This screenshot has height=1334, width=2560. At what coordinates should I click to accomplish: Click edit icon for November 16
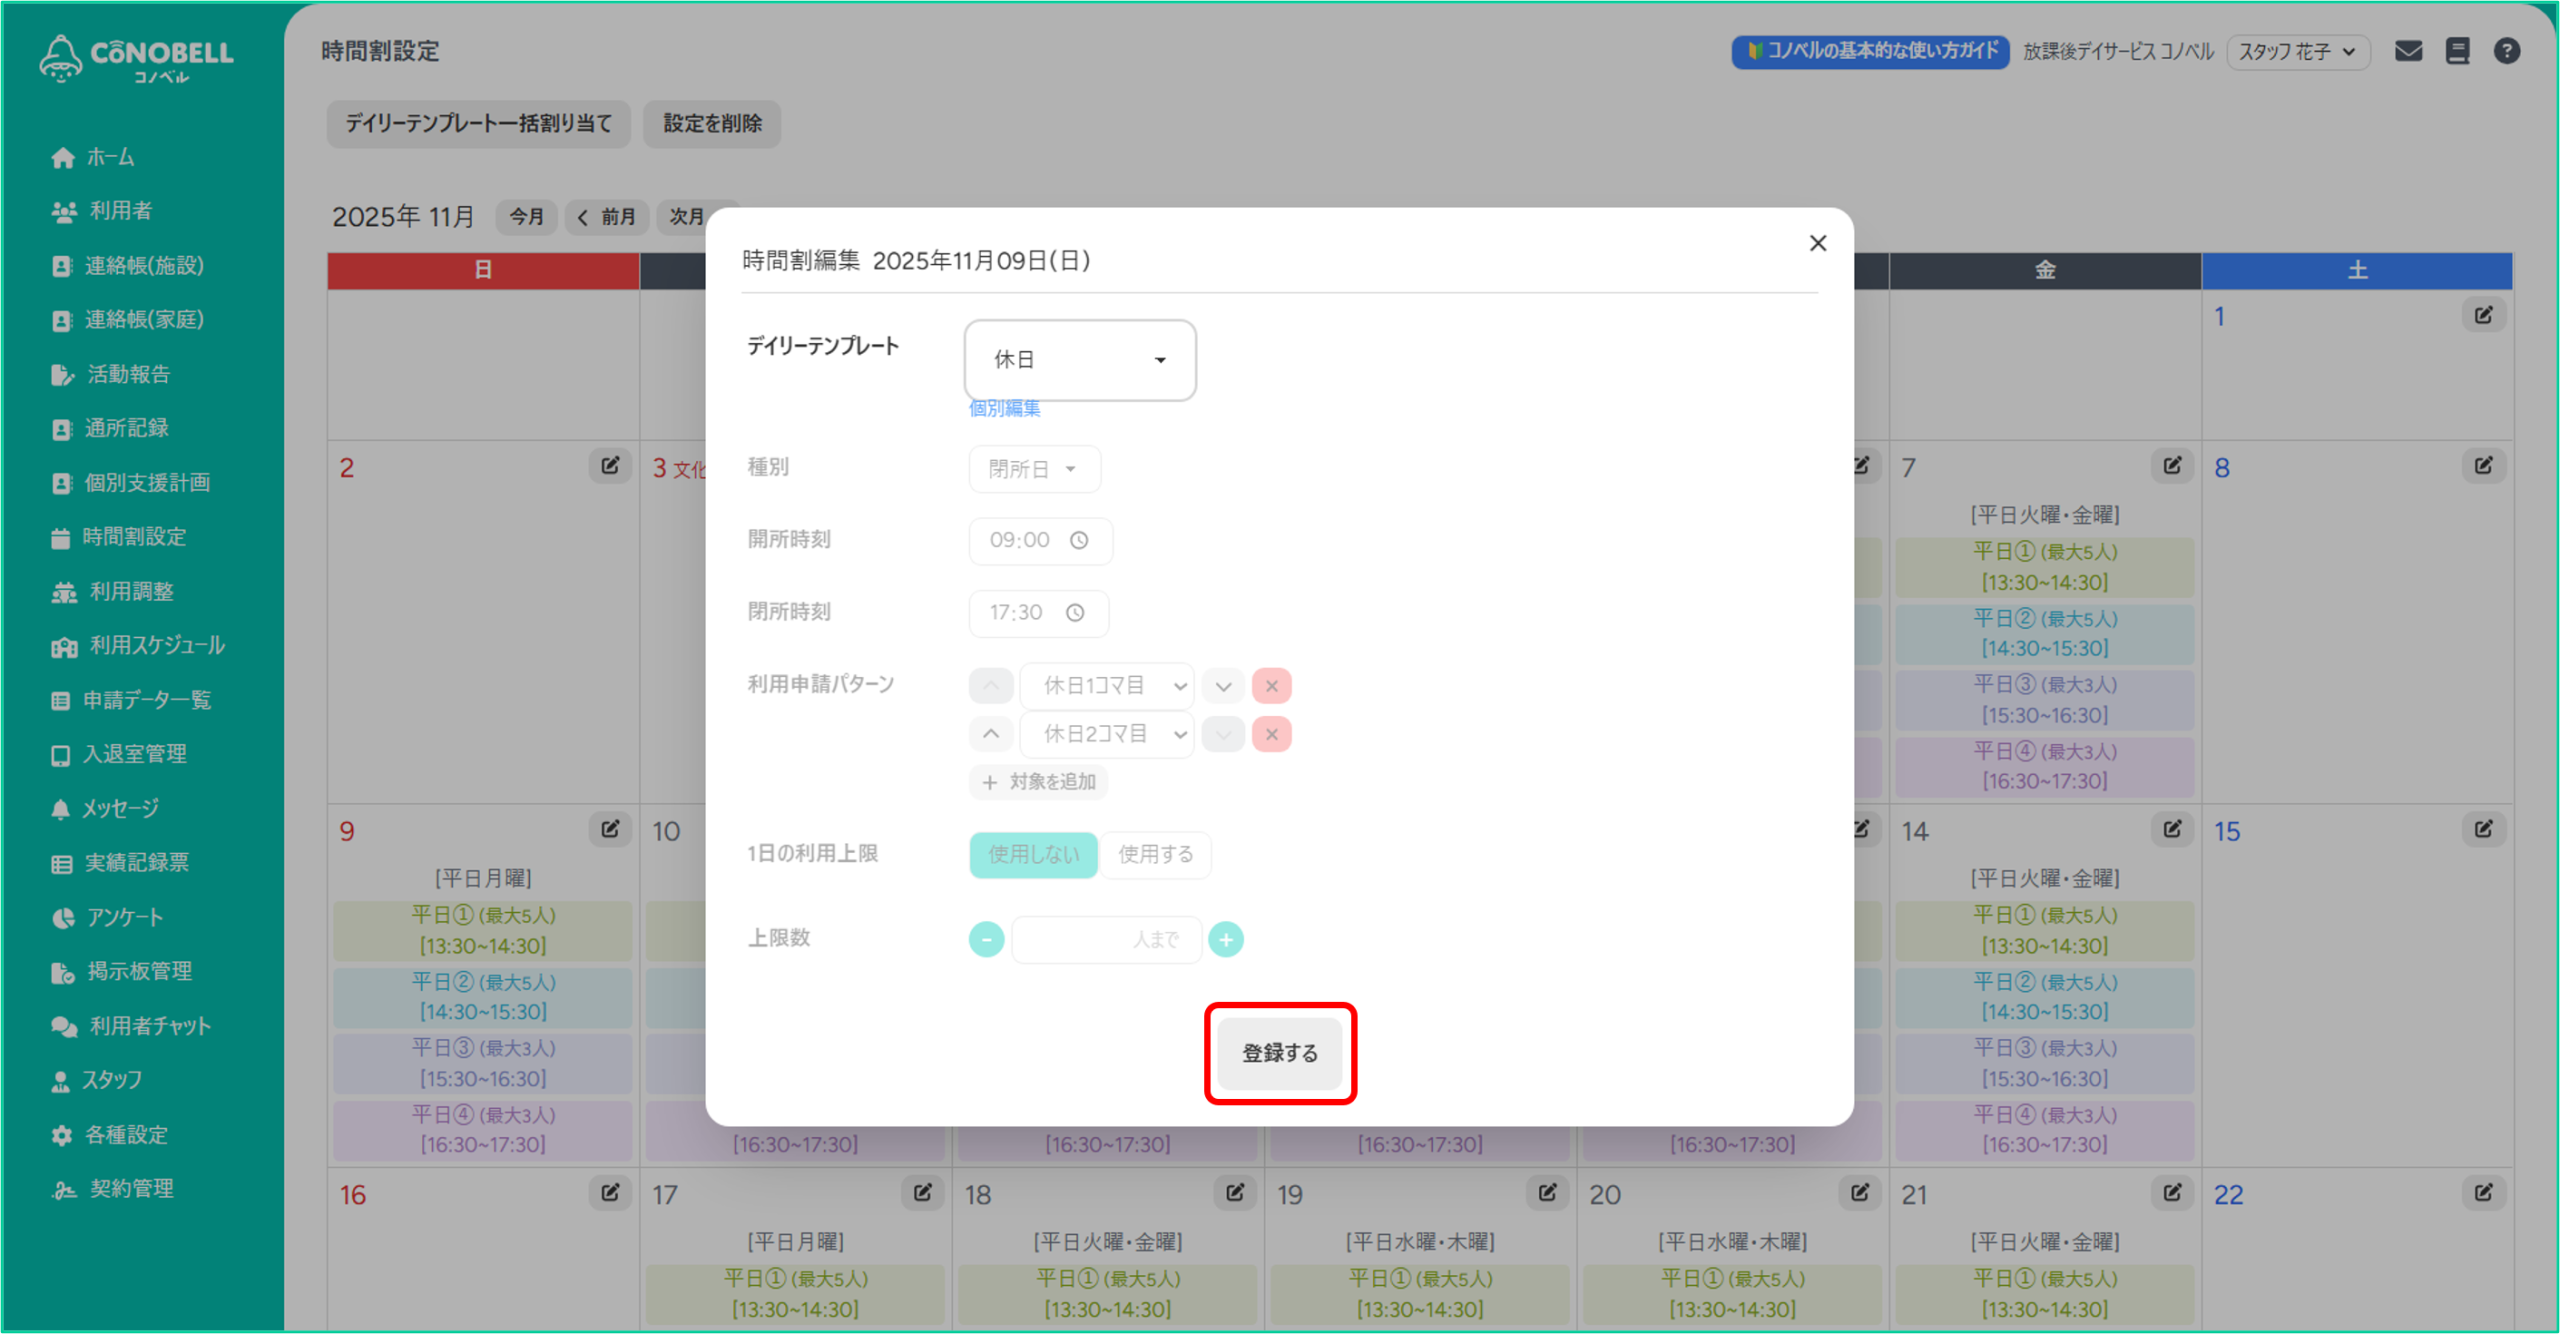click(610, 1192)
